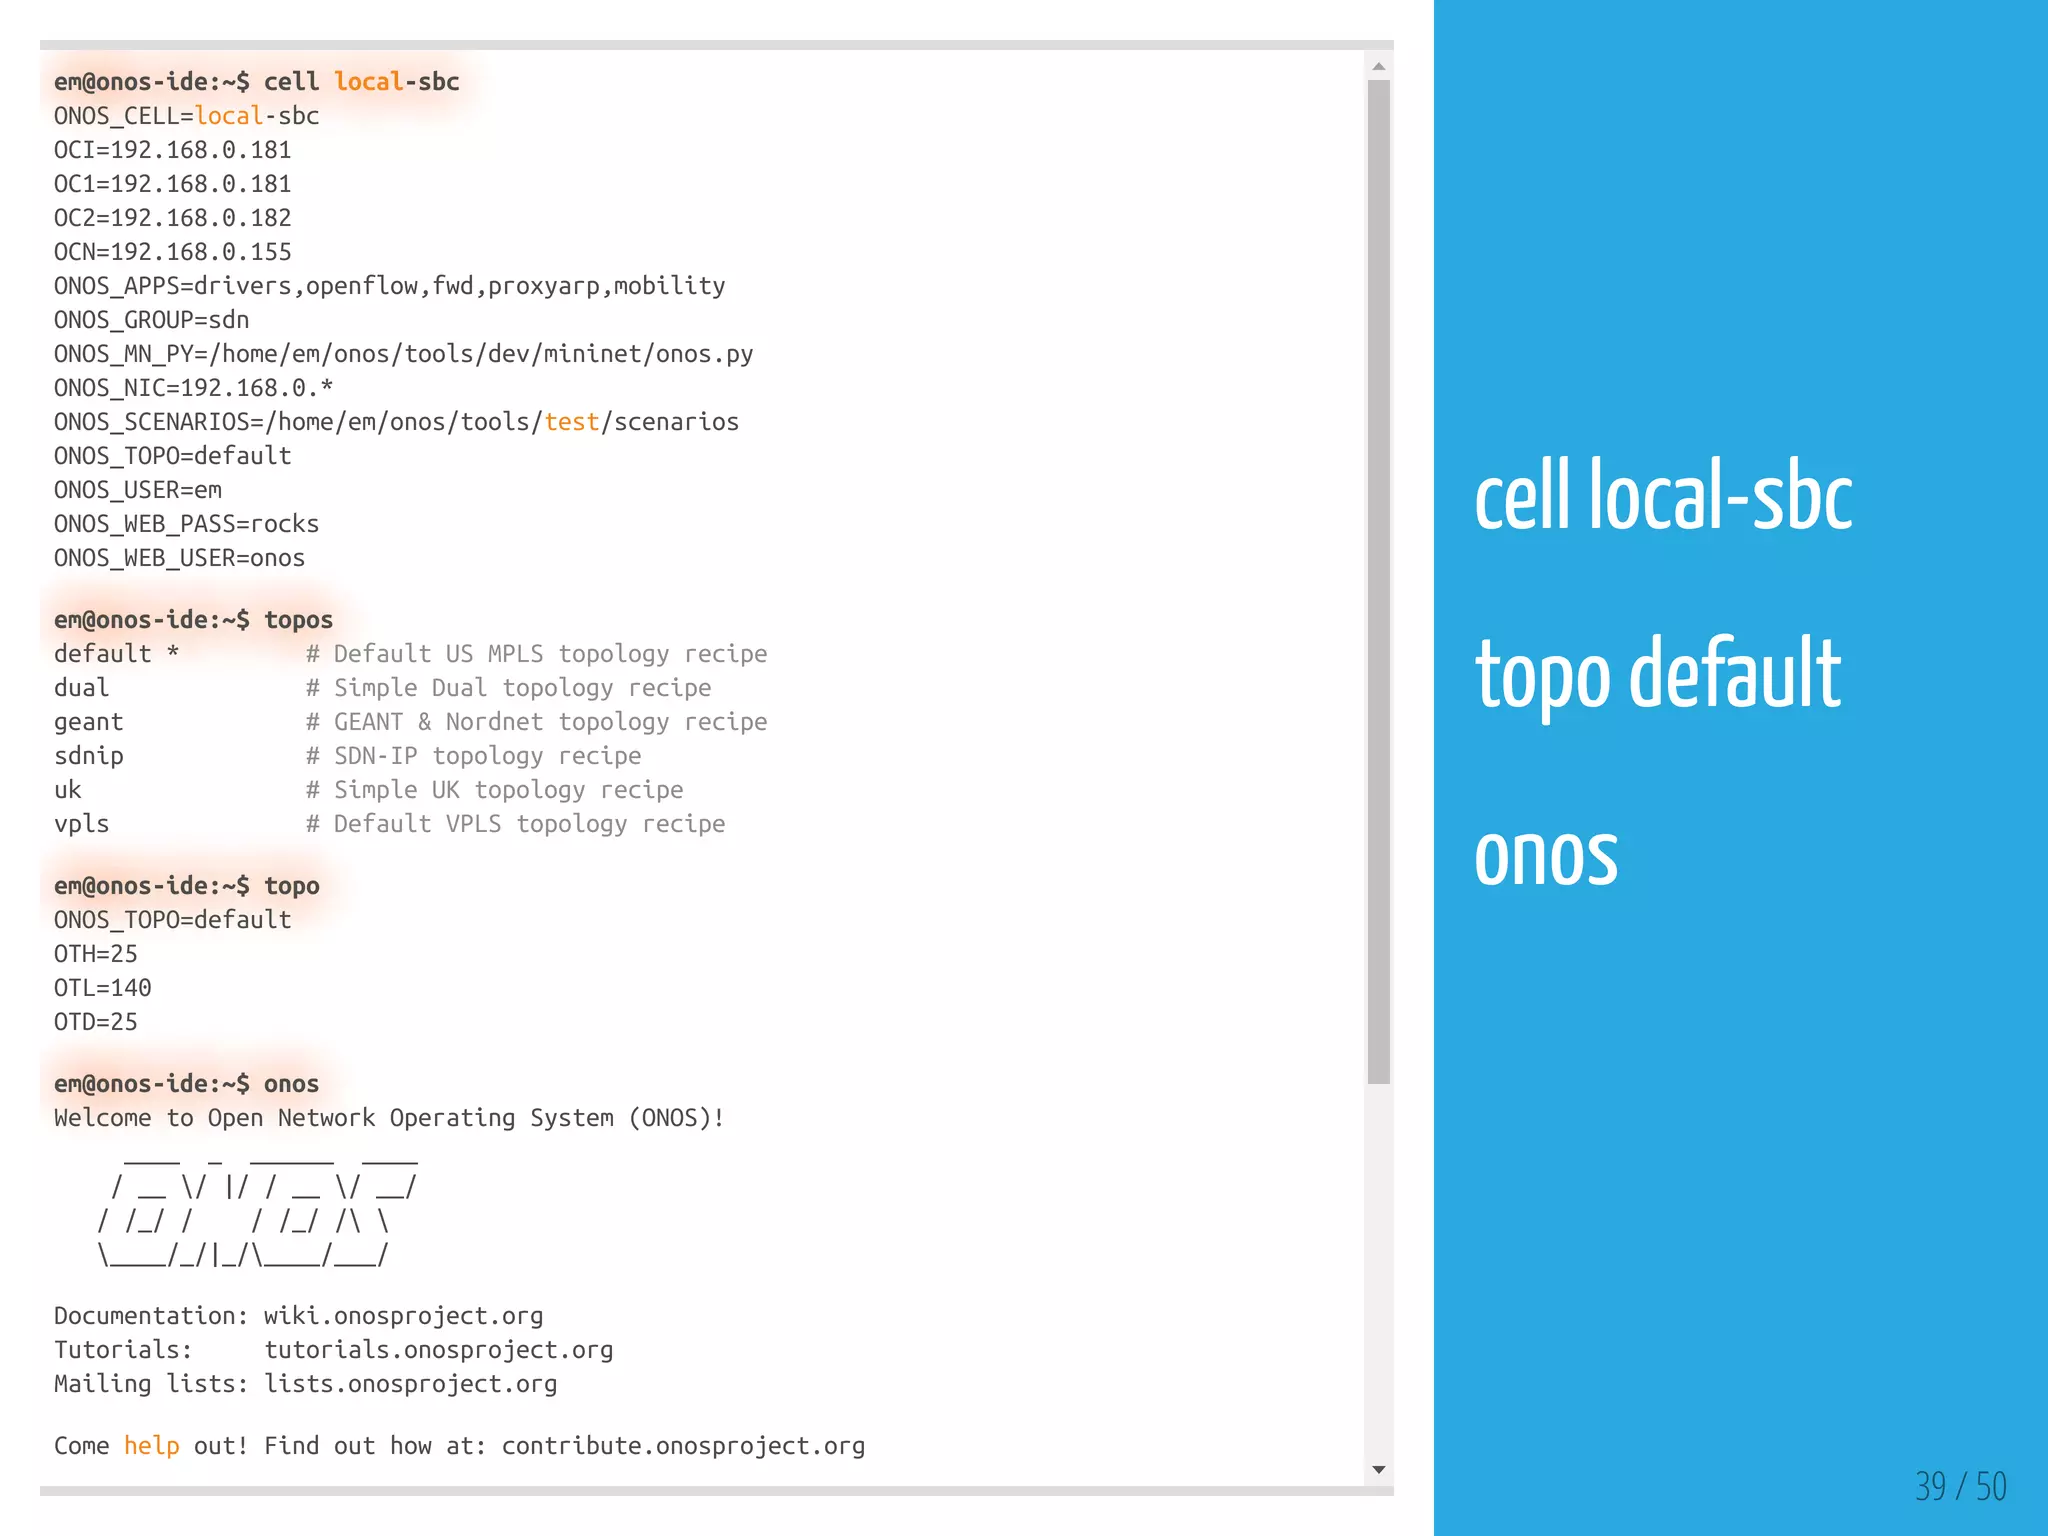Image resolution: width=2048 pixels, height=1536 pixels.
Task: Click the OCI=192.168.0.181 line
Action: coord(172,150)
